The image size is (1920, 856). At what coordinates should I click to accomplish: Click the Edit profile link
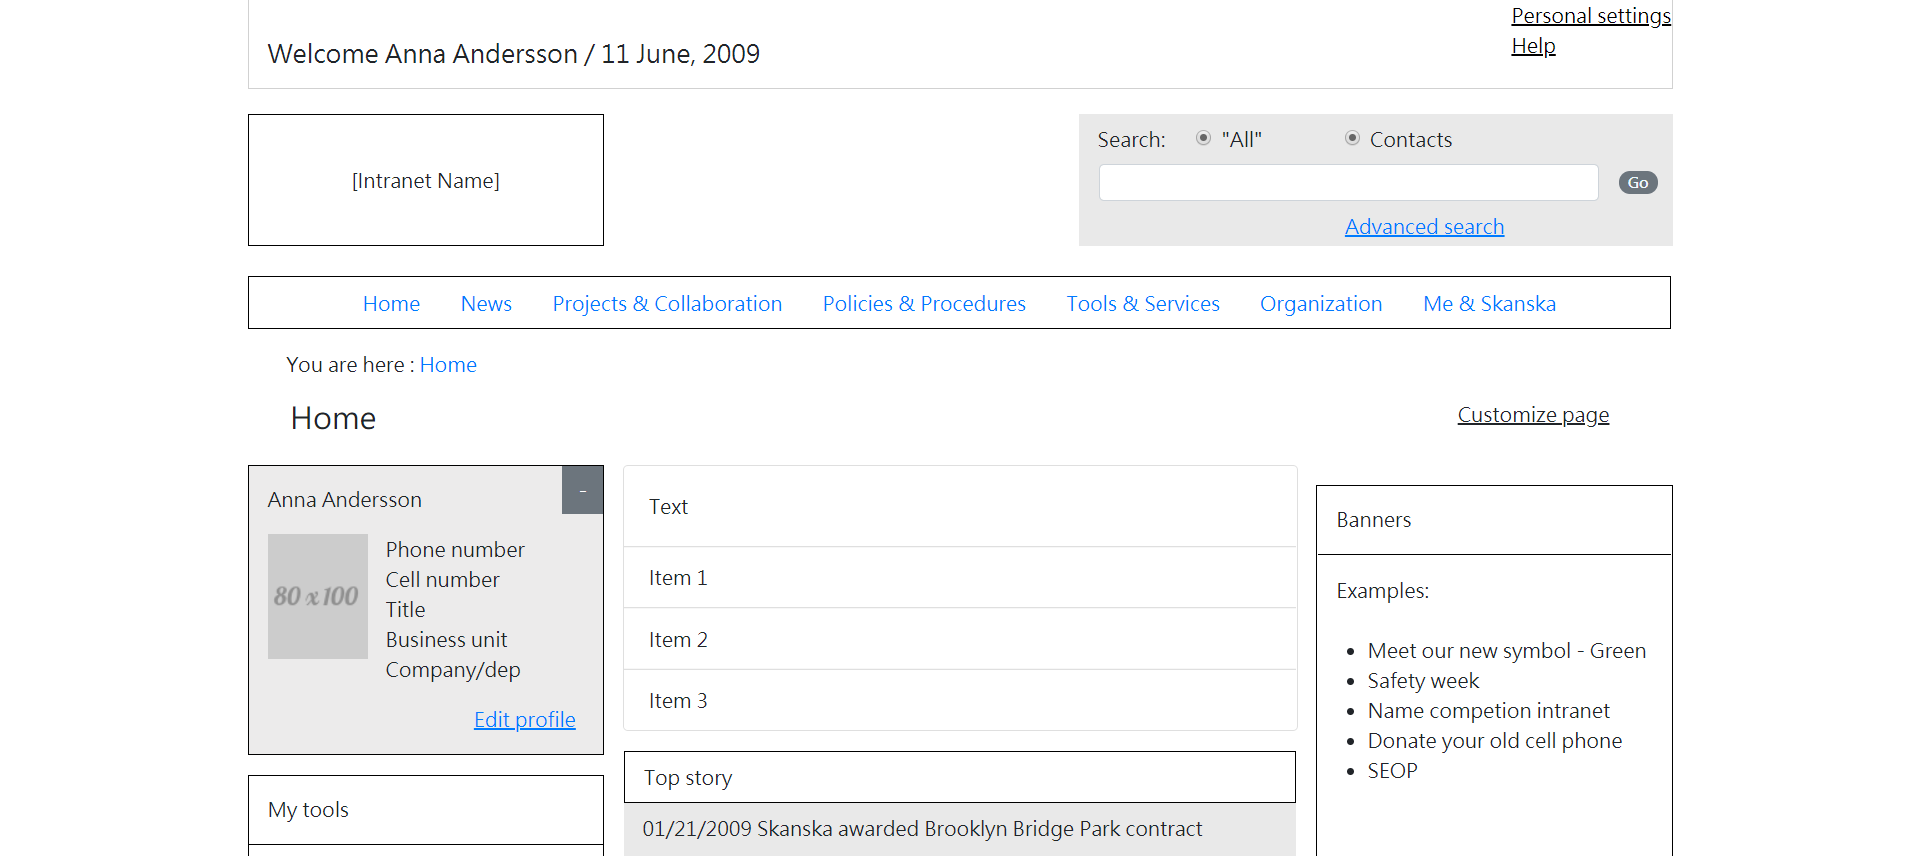(524, 720)
